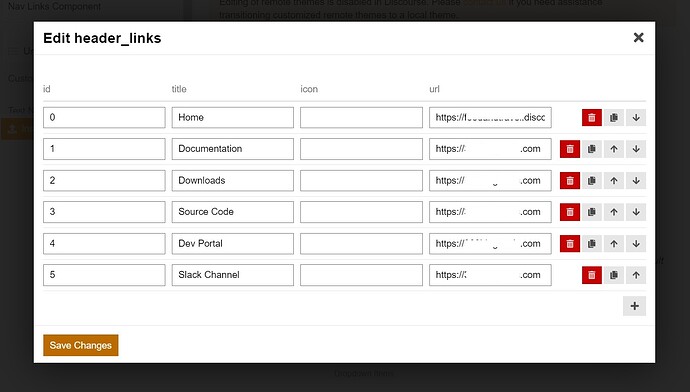
Task: Focus the icon field in Source Code row
Action: coord(361,212)
